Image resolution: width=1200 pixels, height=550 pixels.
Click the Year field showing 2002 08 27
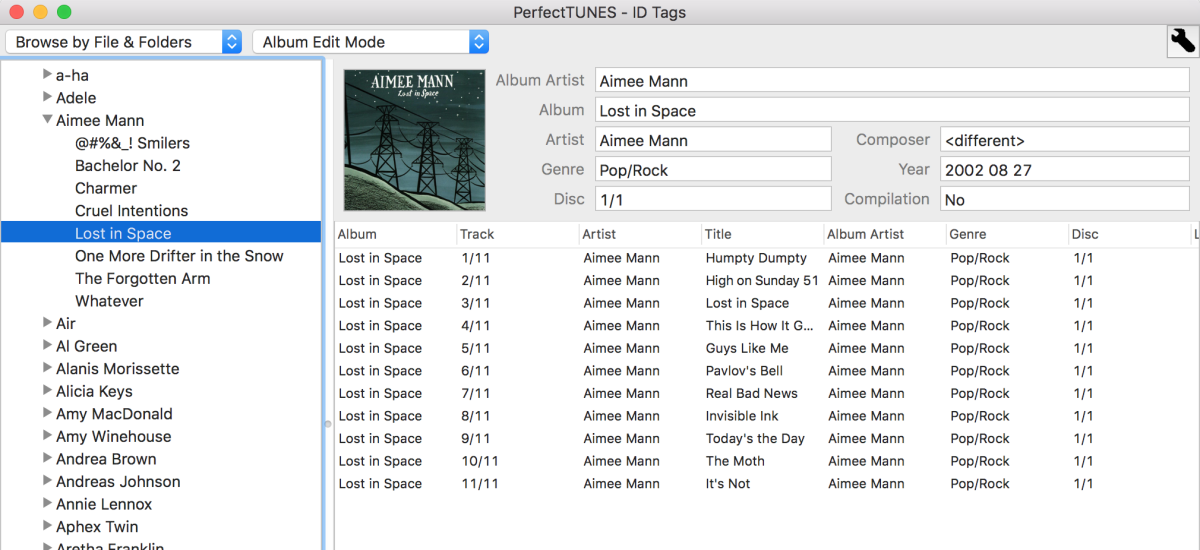tap(1064, 170)
